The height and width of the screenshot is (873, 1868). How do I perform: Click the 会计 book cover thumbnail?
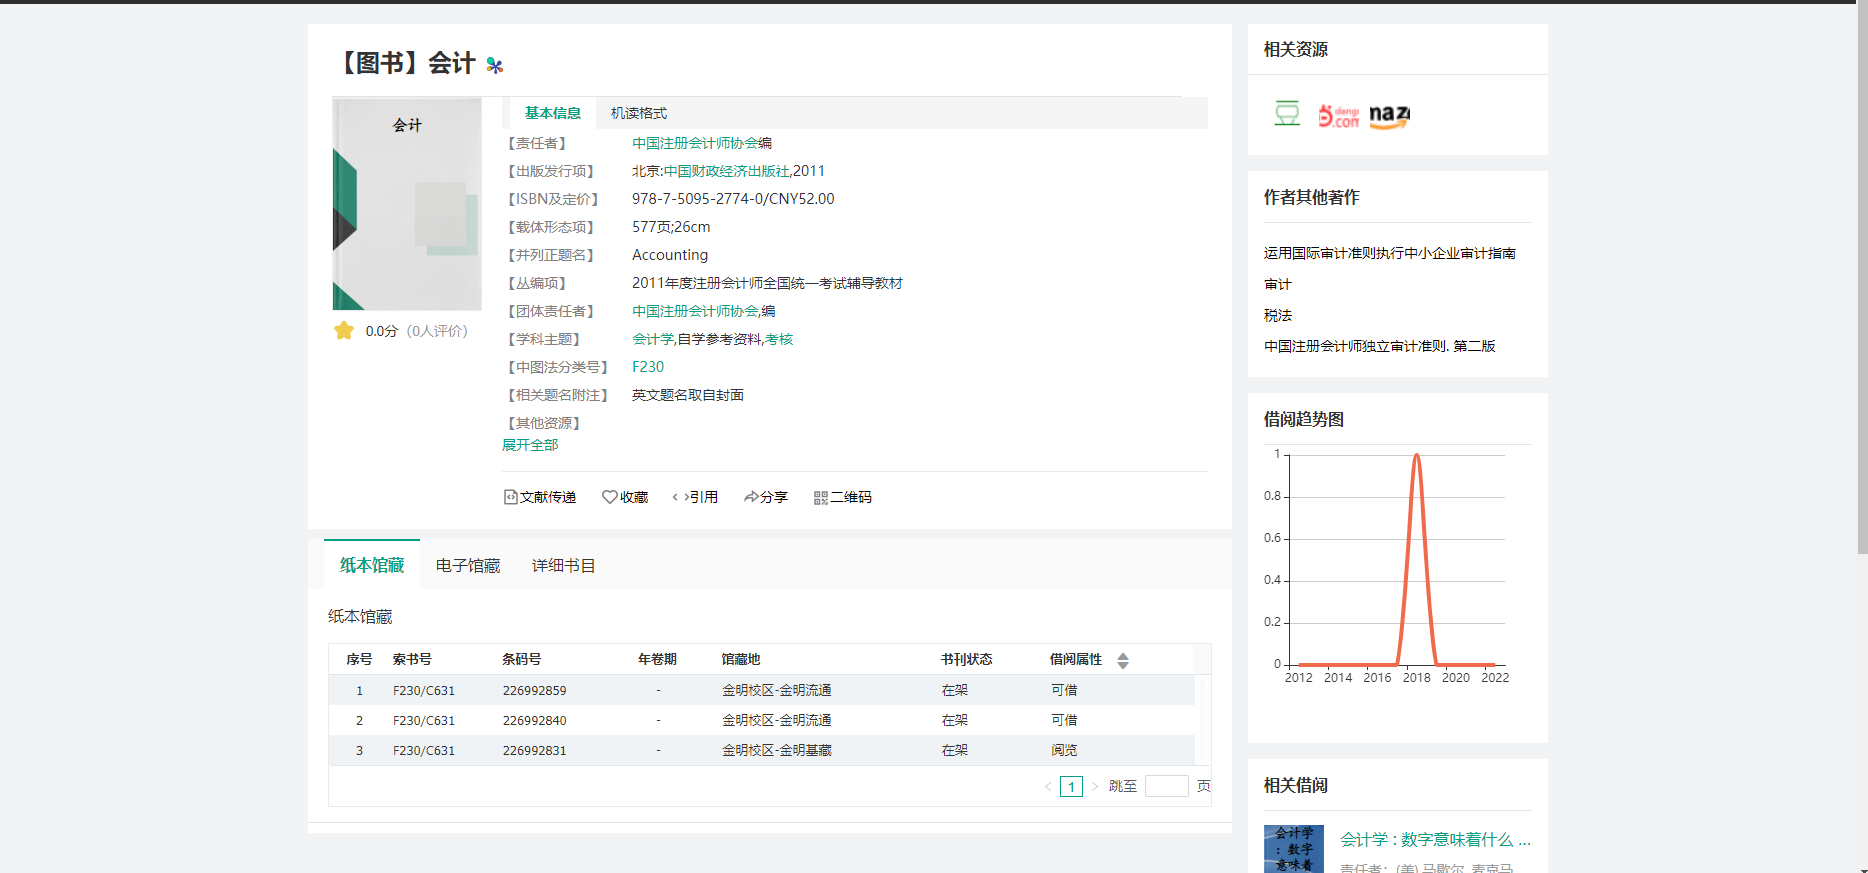tap(407, 204)
